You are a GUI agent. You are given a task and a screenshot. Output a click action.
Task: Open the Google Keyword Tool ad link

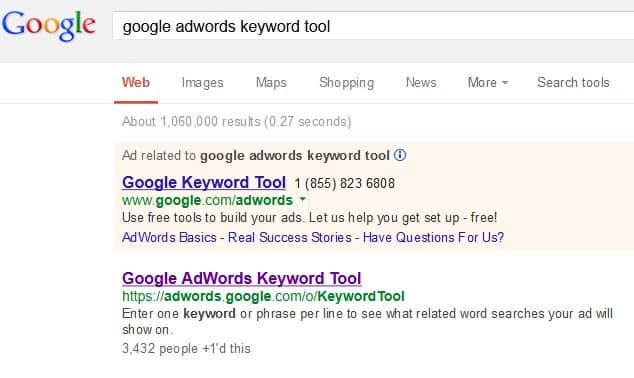204,182
